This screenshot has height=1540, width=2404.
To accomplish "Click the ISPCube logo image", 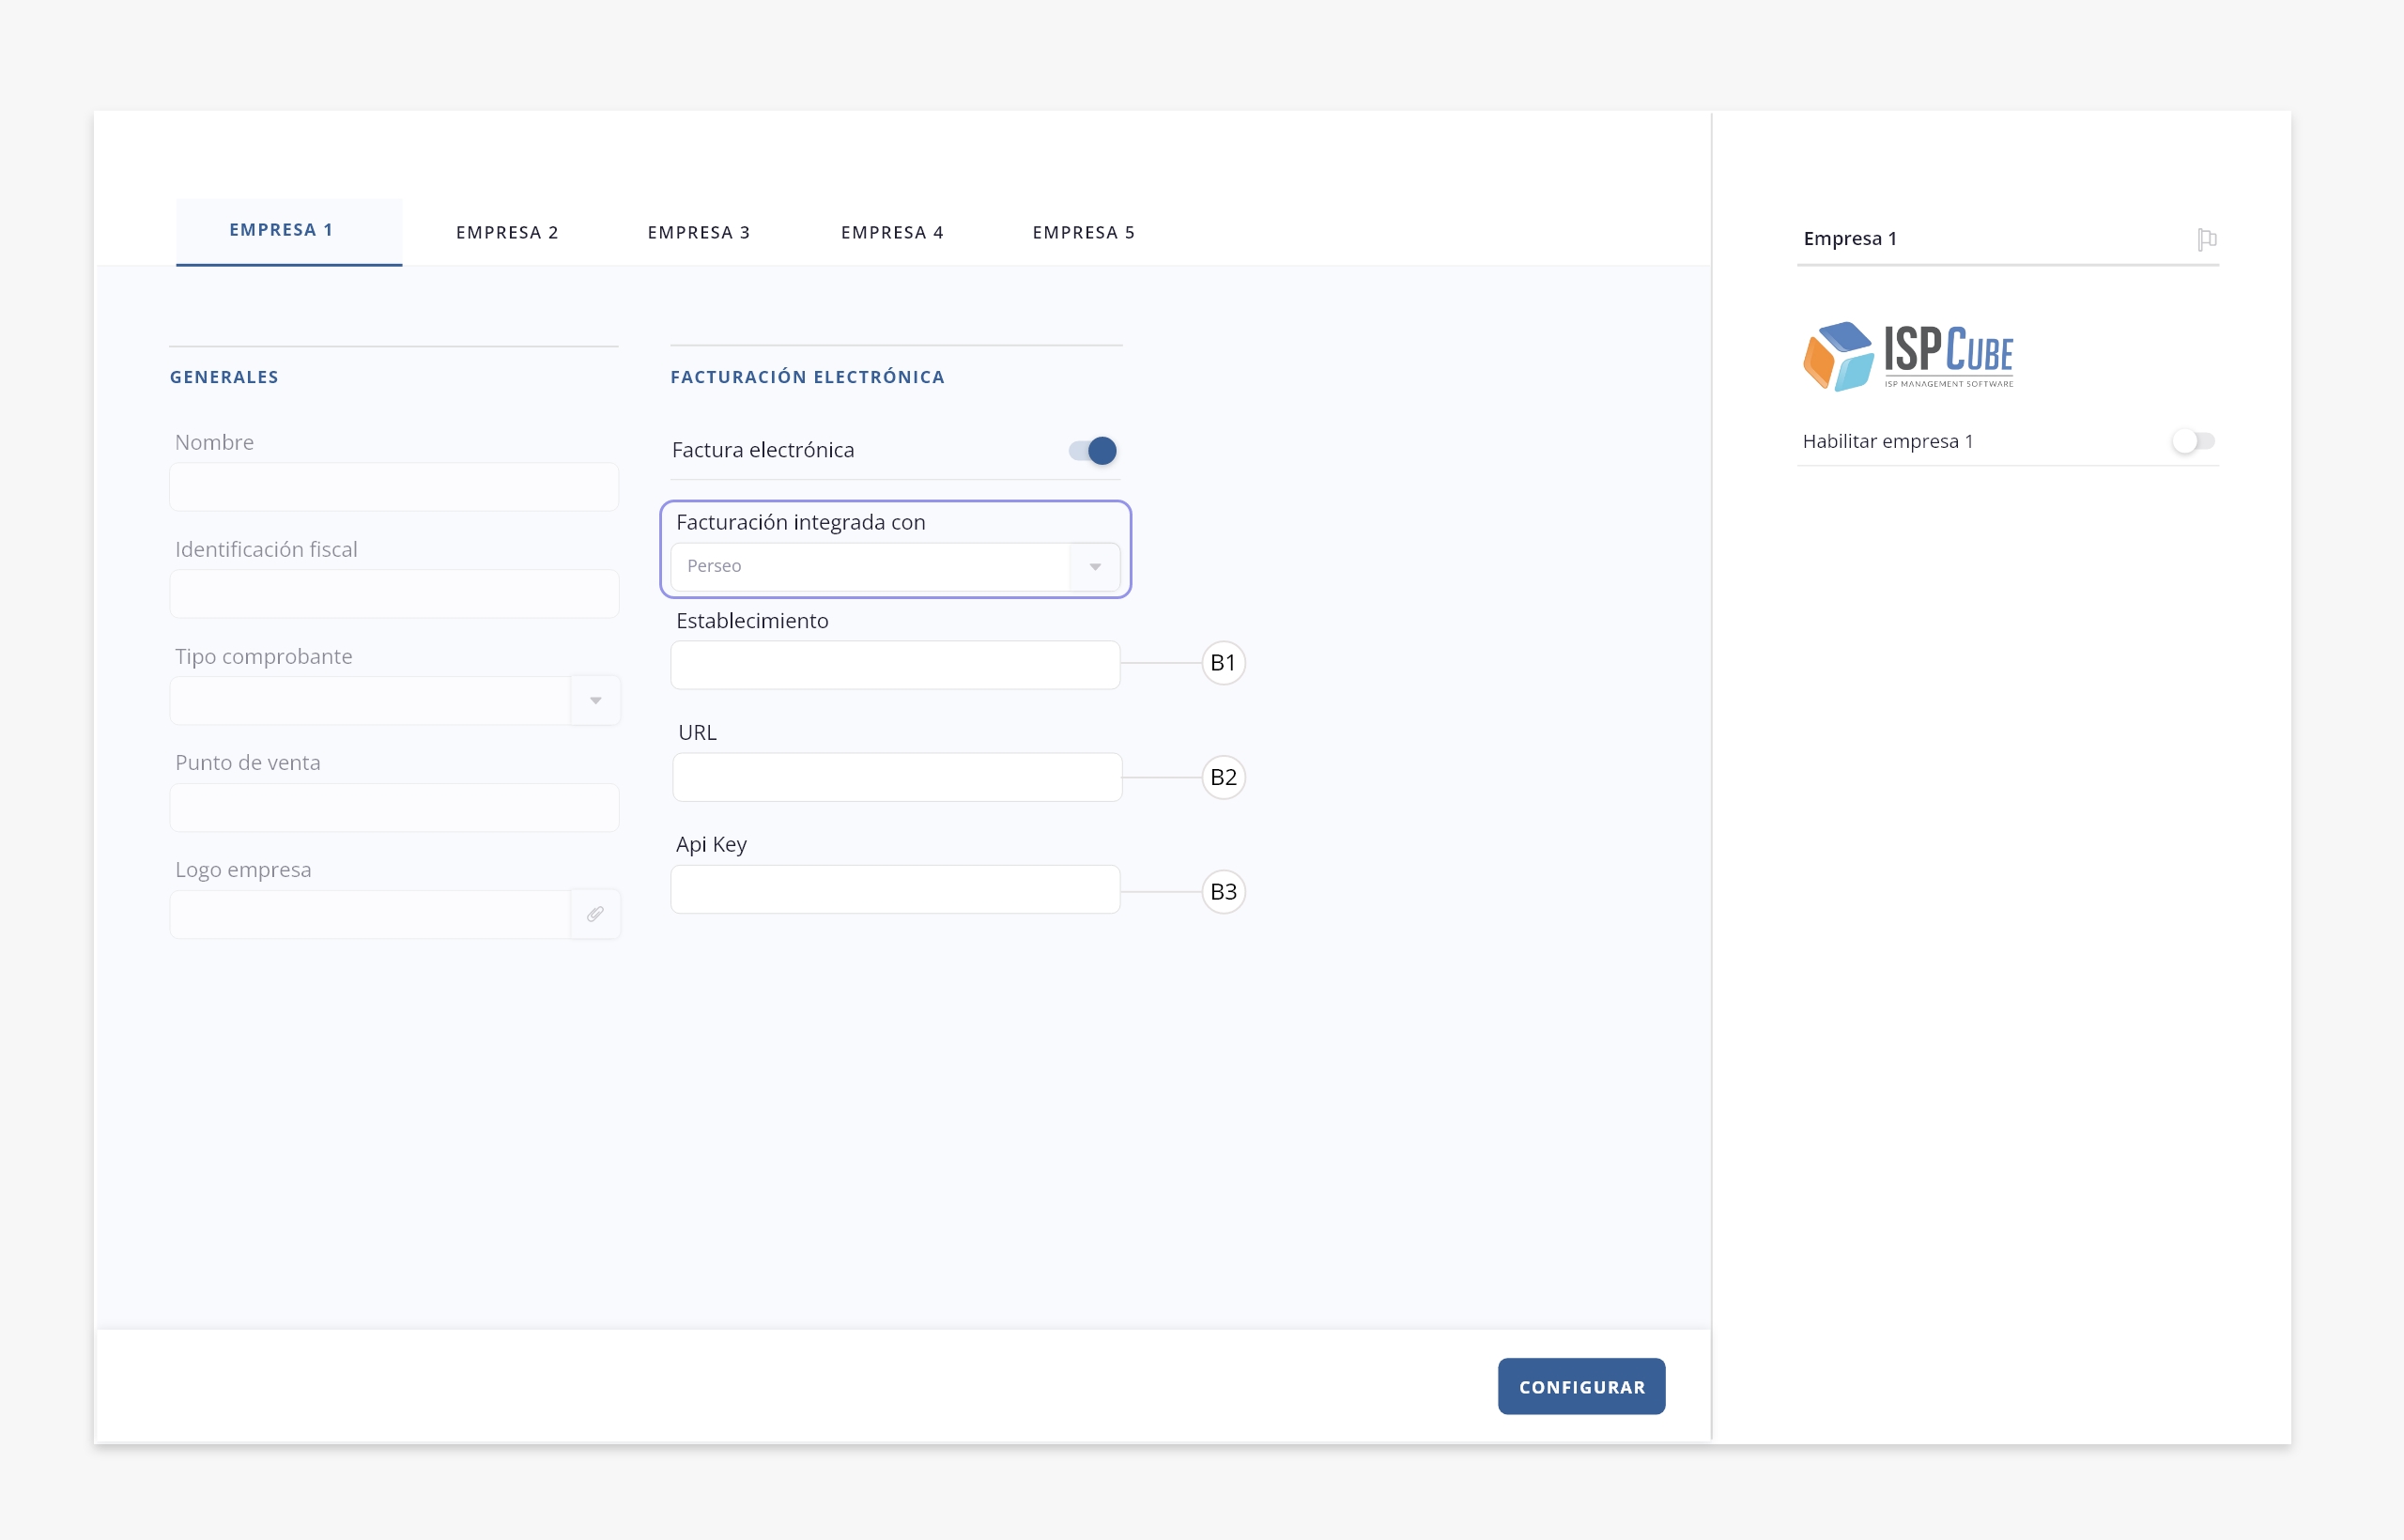I will click(1908, 356).
